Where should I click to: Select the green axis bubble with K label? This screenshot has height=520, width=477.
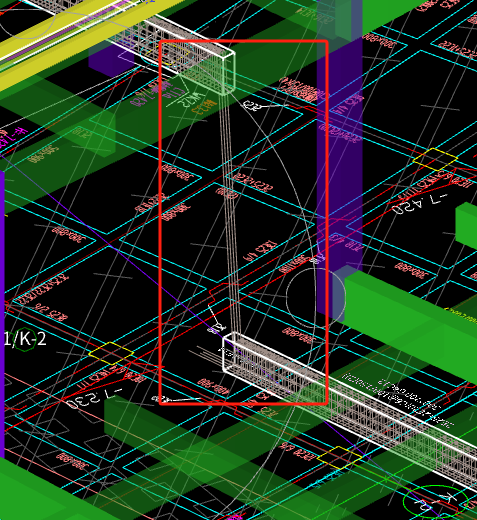[435, 502]
